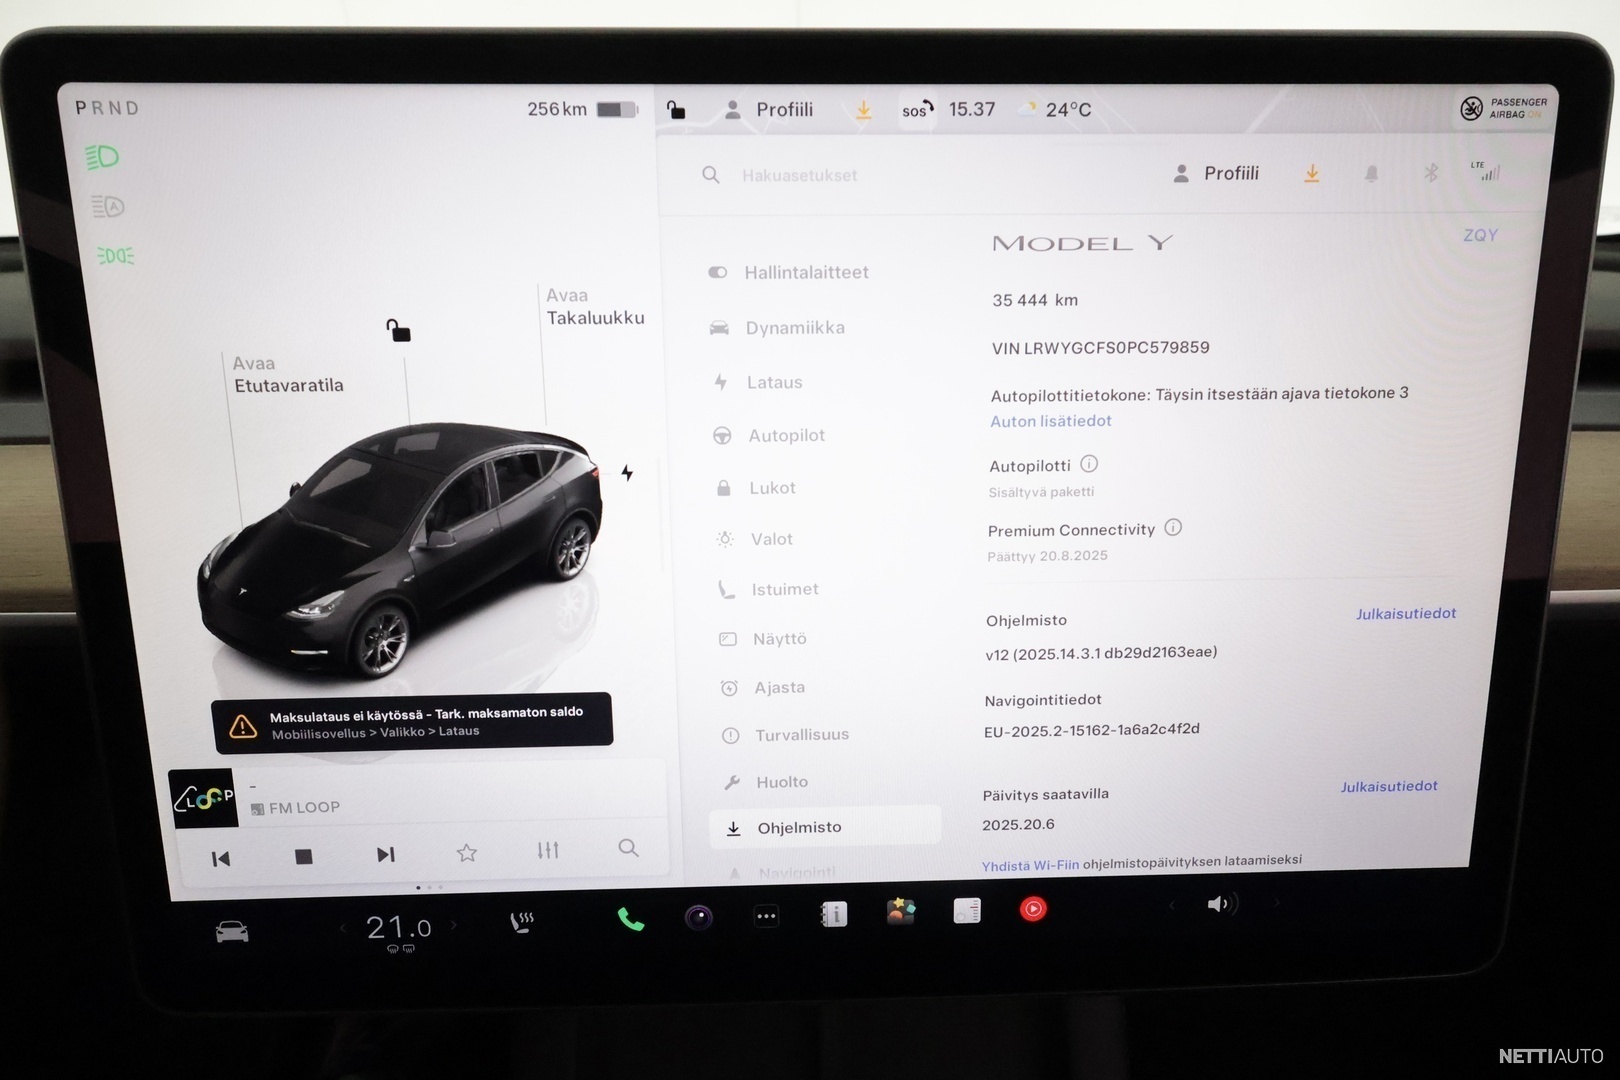The image size is (1620, 1080).
Task: Open Julkaisutiedot beside Päivitys saatavilla
Action: tap(1389, 786)
